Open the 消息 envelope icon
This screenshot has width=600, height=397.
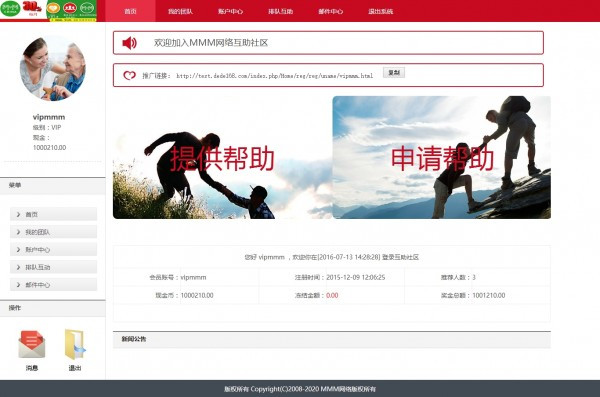[32, 345]
